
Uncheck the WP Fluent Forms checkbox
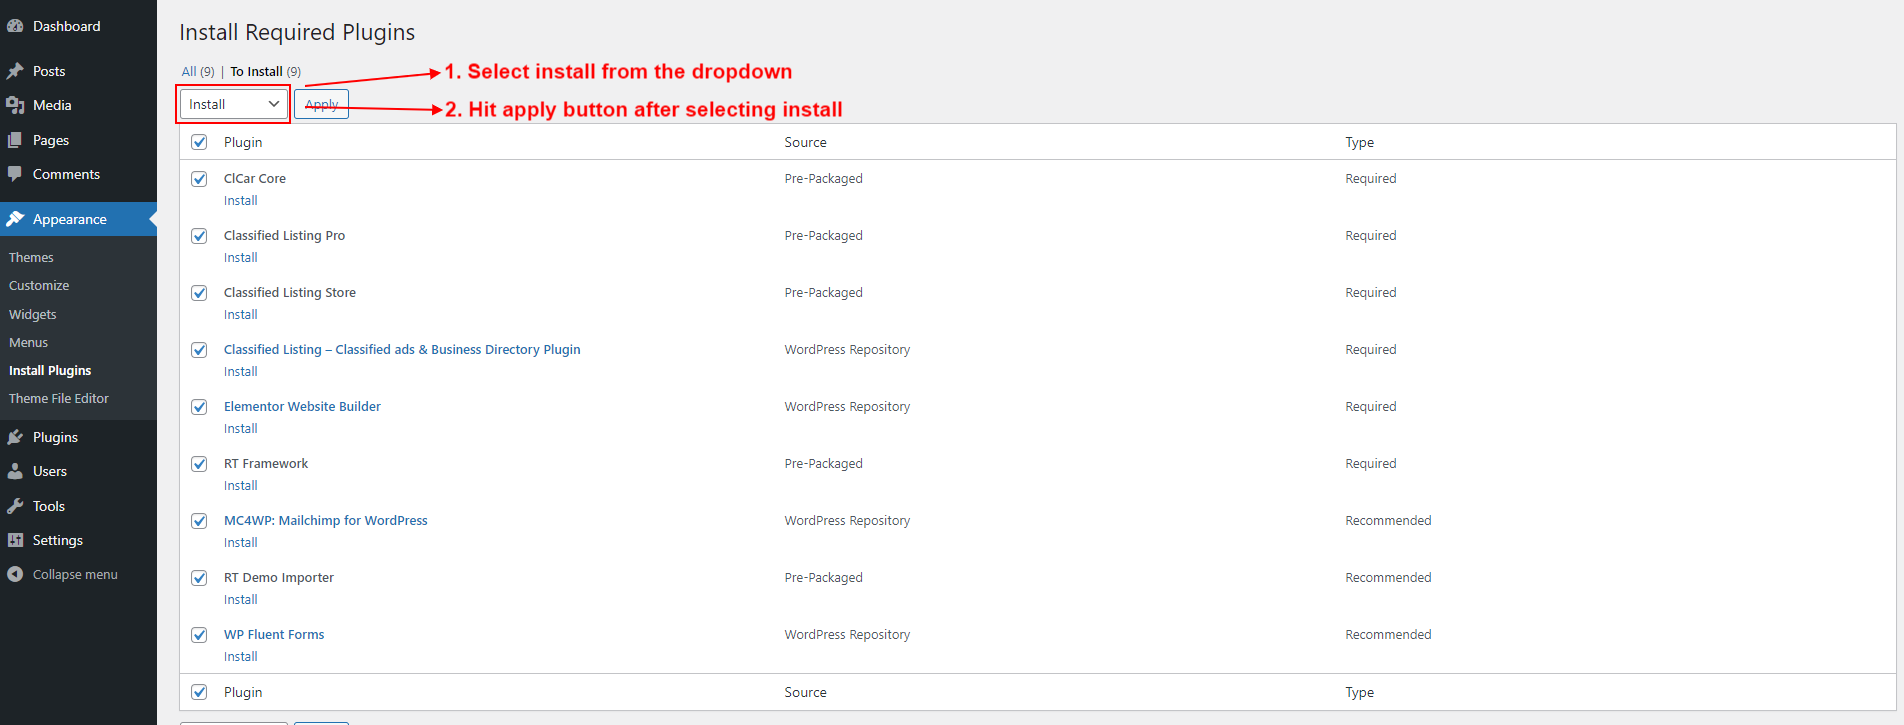pyautogui.click(x=199, y=635)
